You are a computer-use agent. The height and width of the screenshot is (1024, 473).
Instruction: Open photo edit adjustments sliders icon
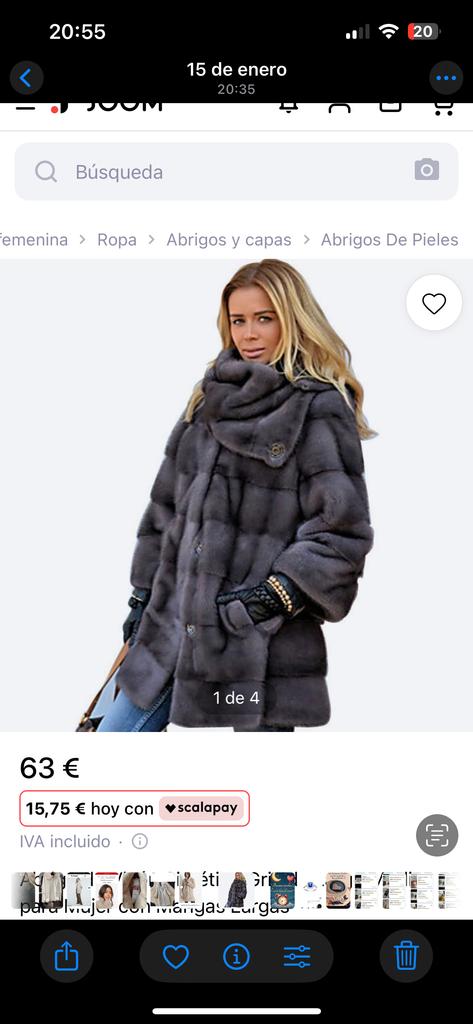297,957
